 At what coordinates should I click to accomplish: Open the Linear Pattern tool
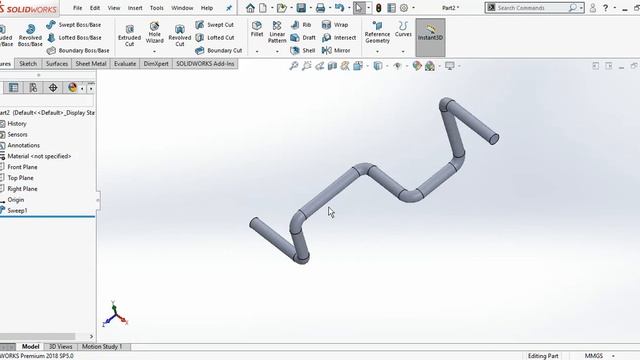pos(277,32)
